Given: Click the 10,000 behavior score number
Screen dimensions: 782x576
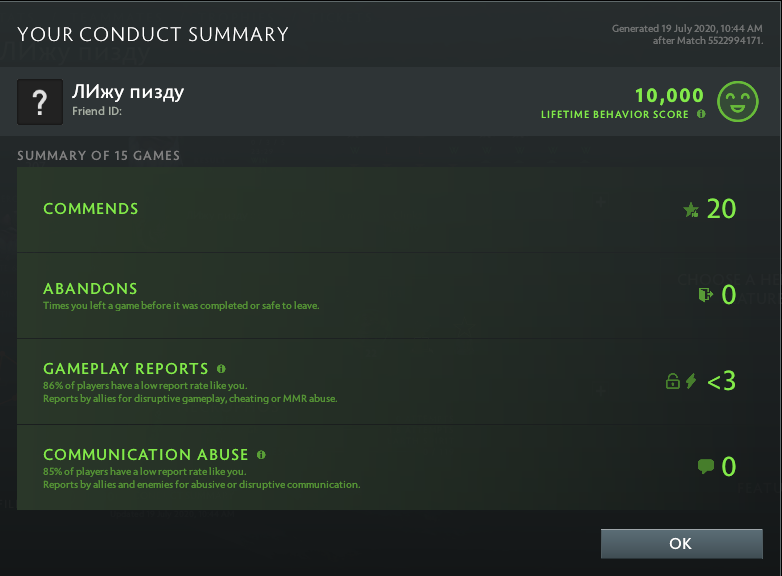Looking at the screenshot, I should coord(669,95).
